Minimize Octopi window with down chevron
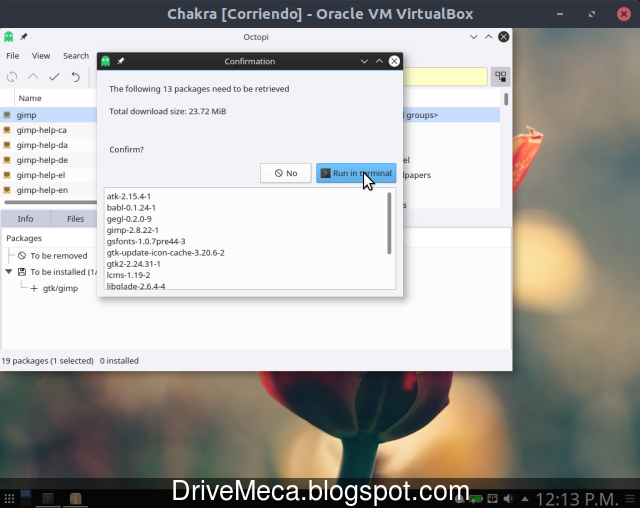640x508 pixels. click(473, 37)
